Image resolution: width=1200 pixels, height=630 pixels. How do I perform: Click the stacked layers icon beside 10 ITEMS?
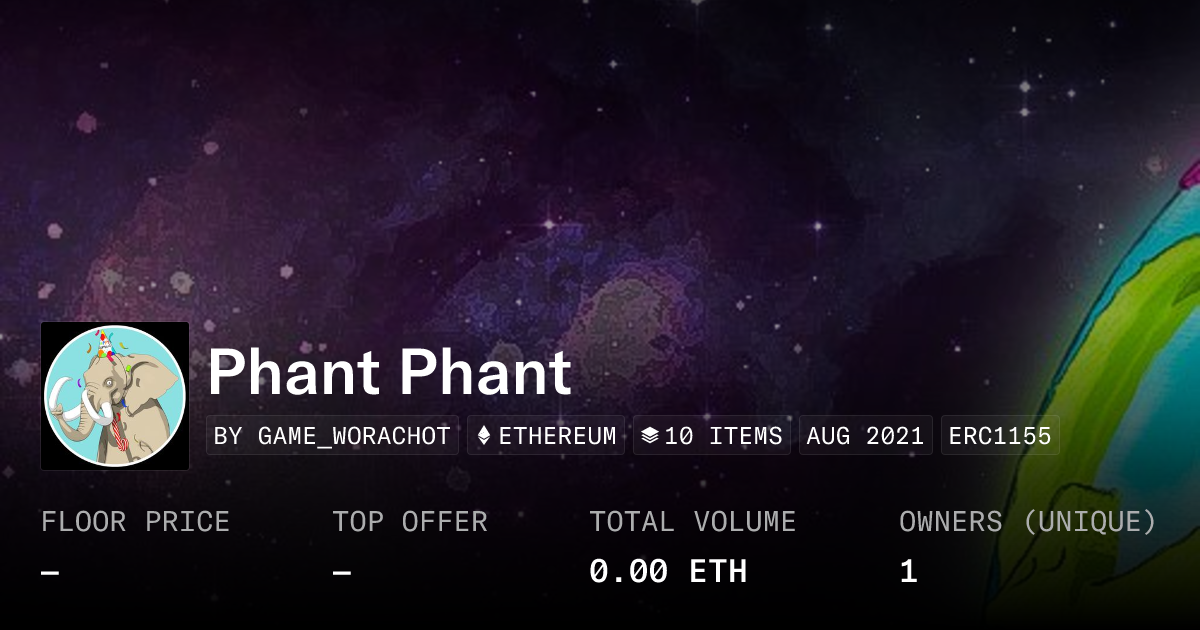pyautogui.click(x=649, y=436)
